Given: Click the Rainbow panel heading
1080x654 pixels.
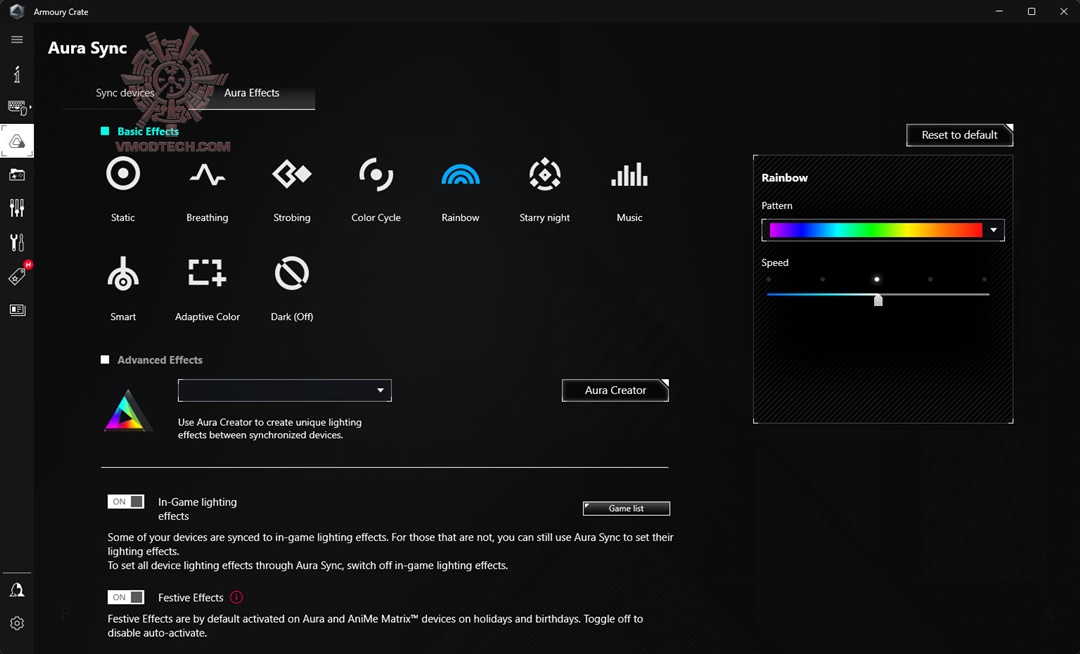Looking at the screenshot, I should pos(785,178).
